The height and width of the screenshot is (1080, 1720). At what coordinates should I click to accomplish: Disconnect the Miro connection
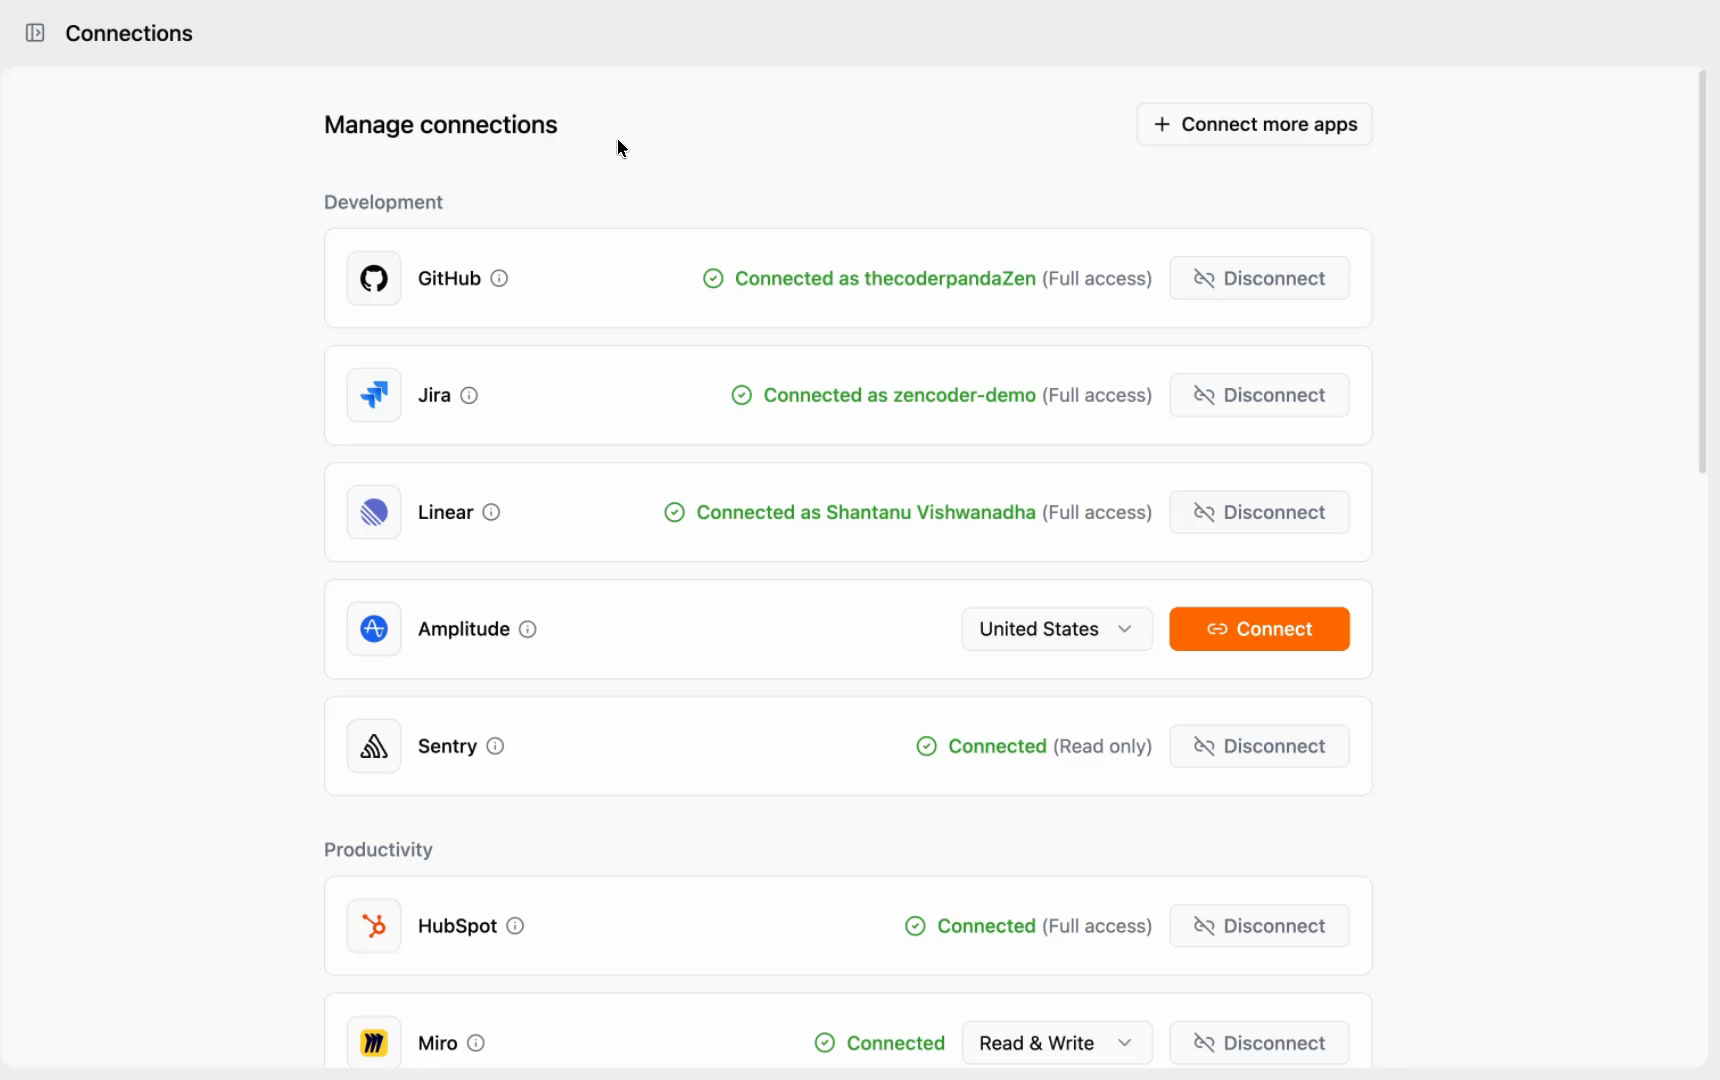pos(1259,1043)
